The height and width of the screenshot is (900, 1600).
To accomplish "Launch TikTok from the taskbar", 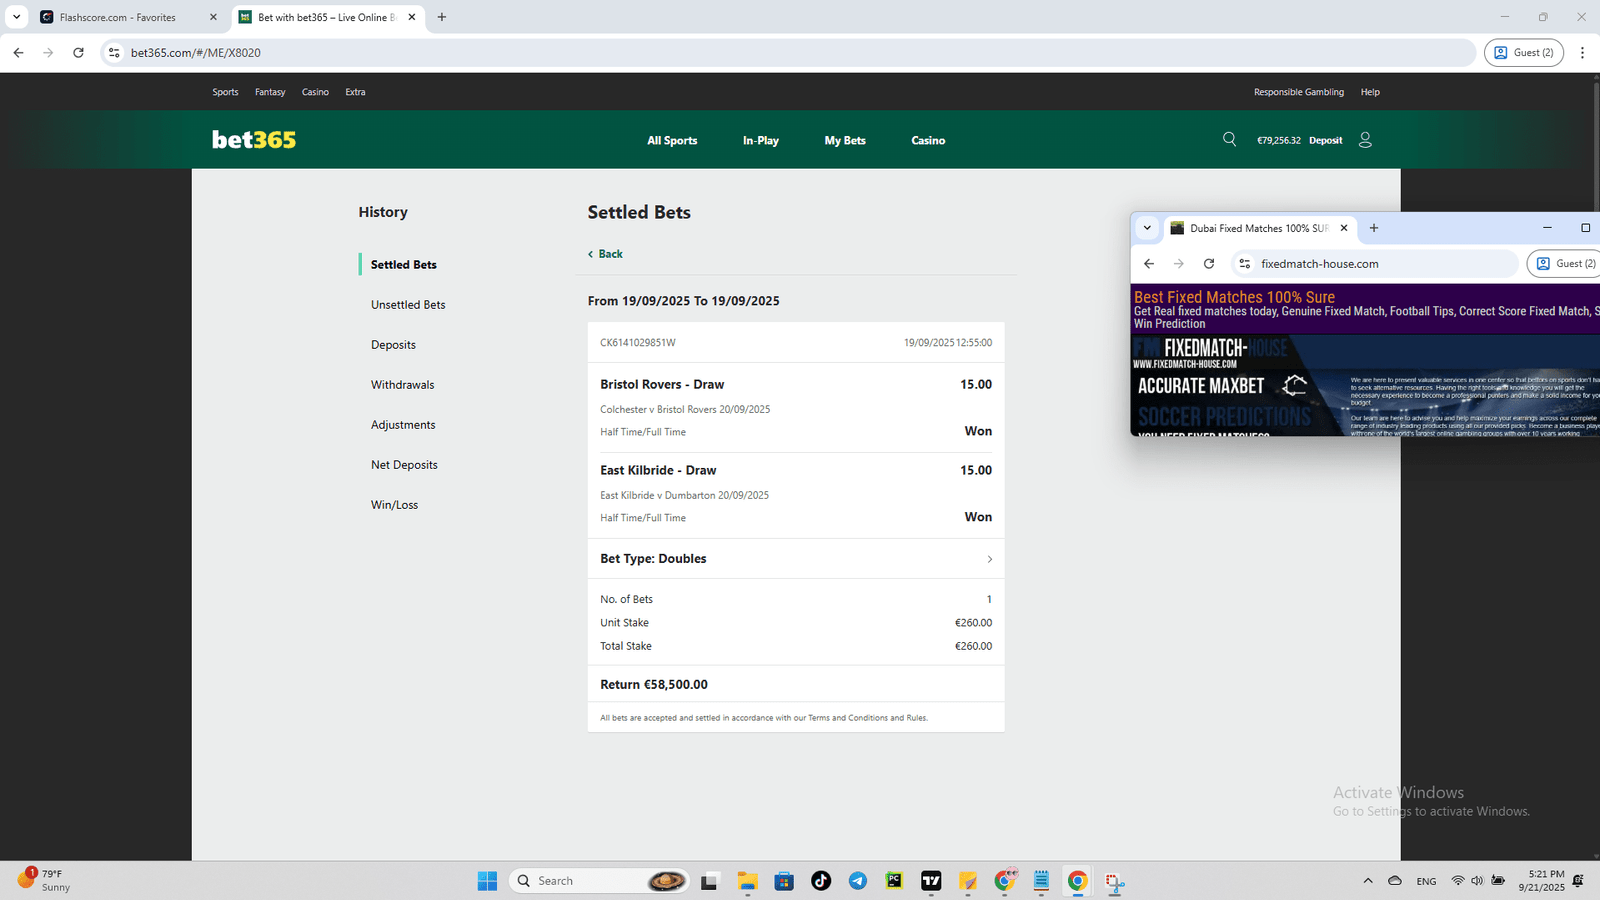I will pos(821,881).
